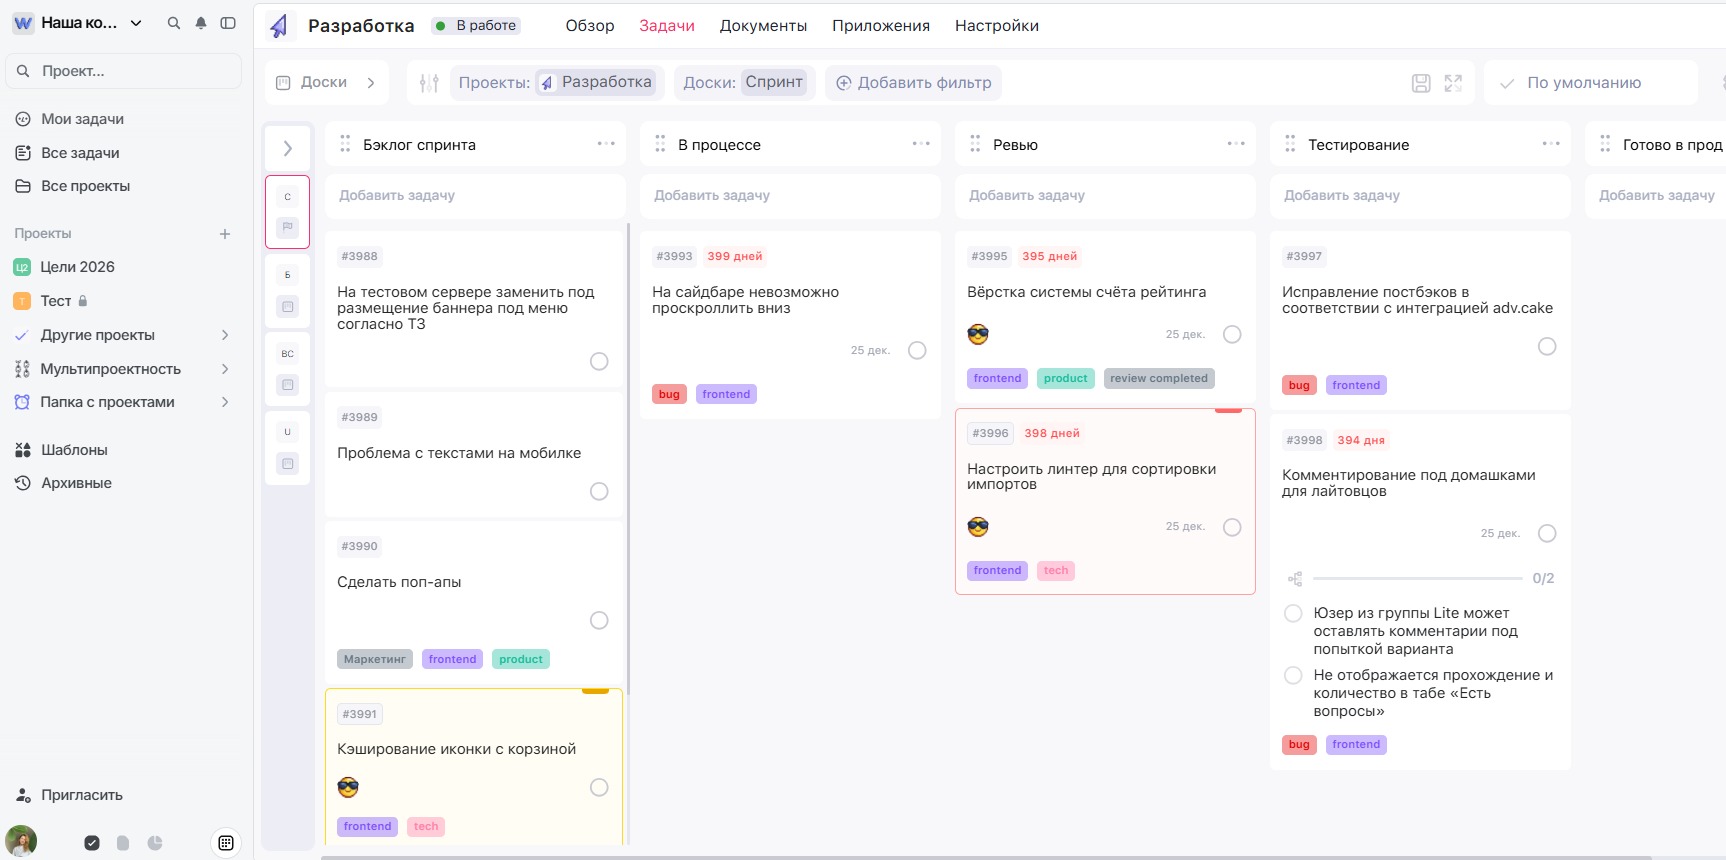The width and height of the screenshot is (1726, 860).
Task: Expand the Другие проекты folder
Action: tap(225, 335)
